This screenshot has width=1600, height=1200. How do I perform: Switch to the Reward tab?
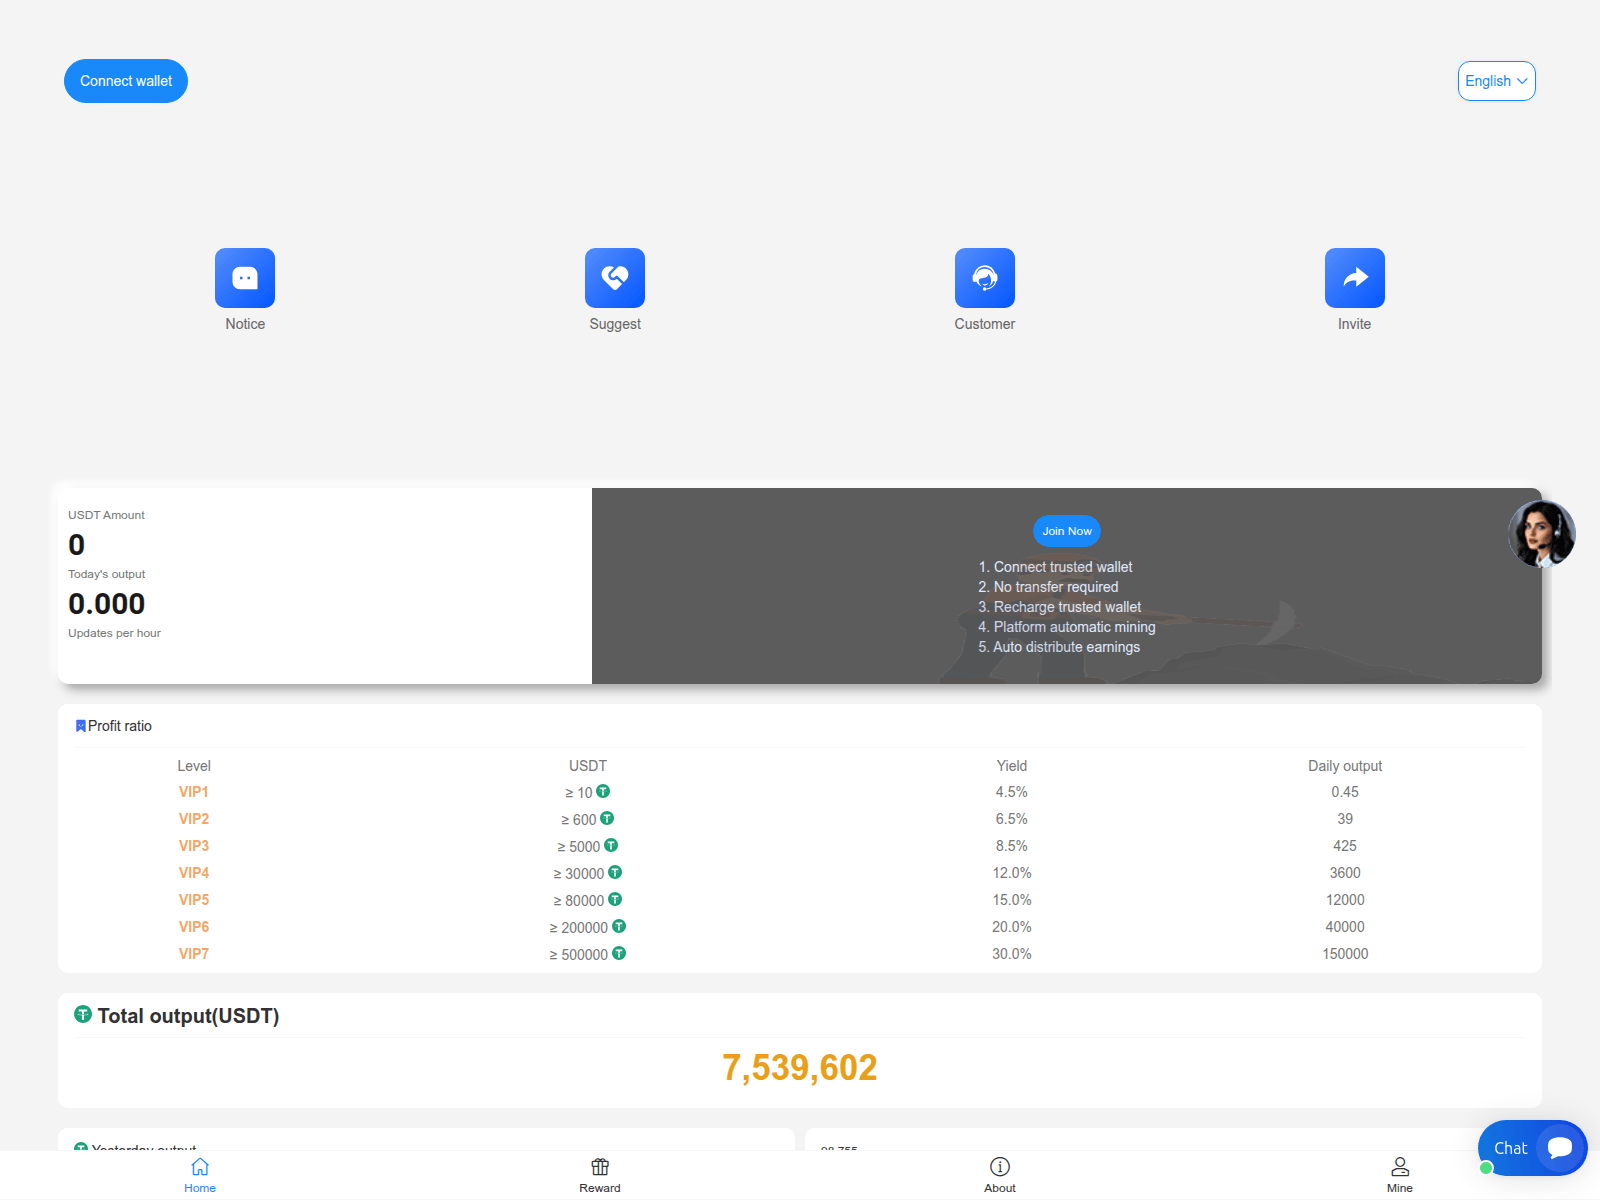599,1176
